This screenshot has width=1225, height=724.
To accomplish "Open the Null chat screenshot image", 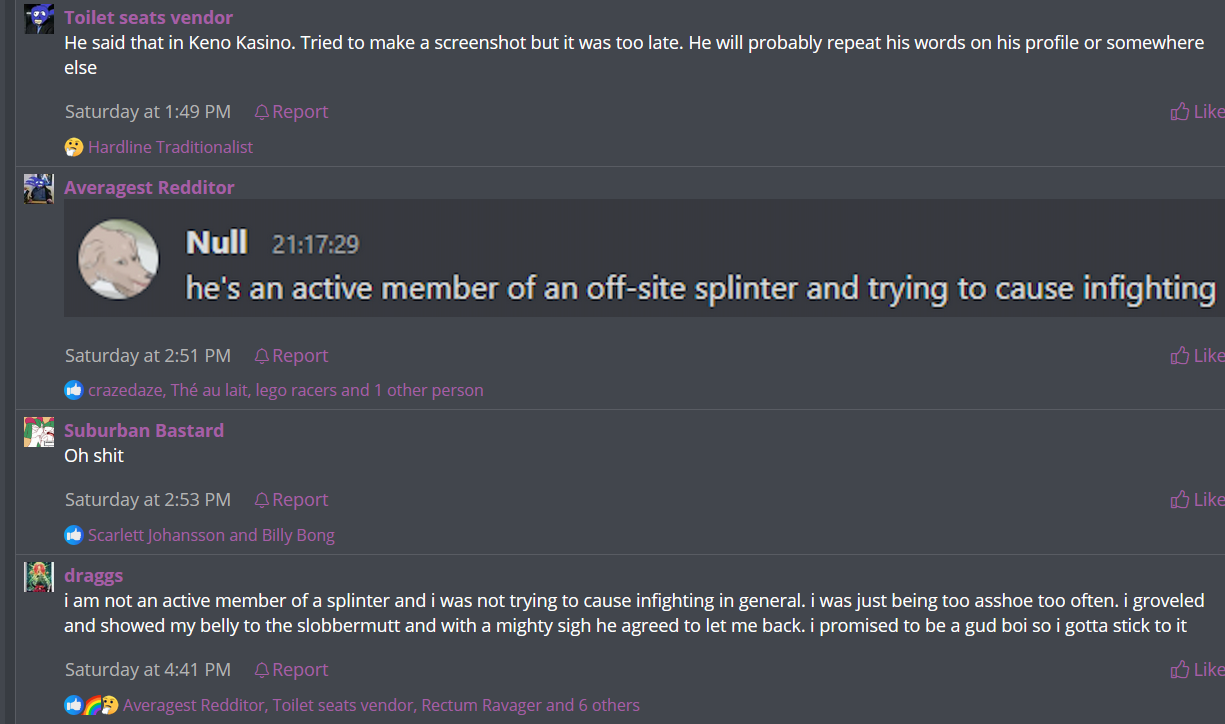I will click(x=640, y=258).
